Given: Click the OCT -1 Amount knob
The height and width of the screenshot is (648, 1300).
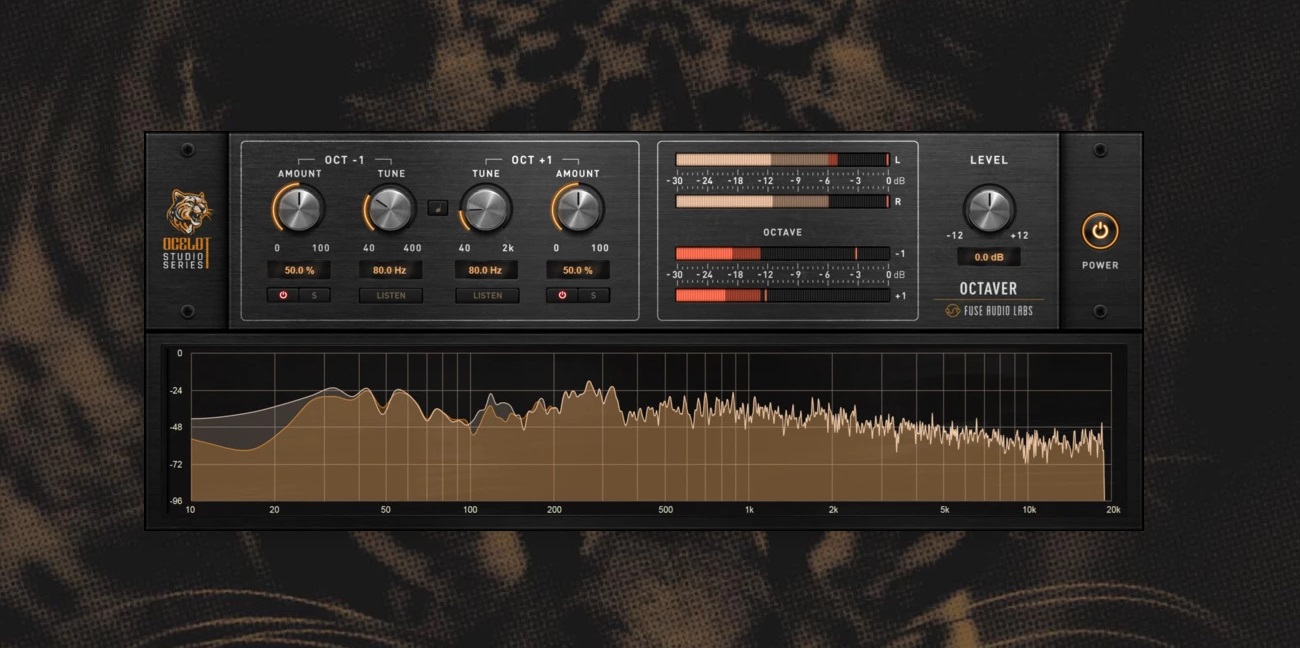Looking at the screenshot, I should (299, 208).
